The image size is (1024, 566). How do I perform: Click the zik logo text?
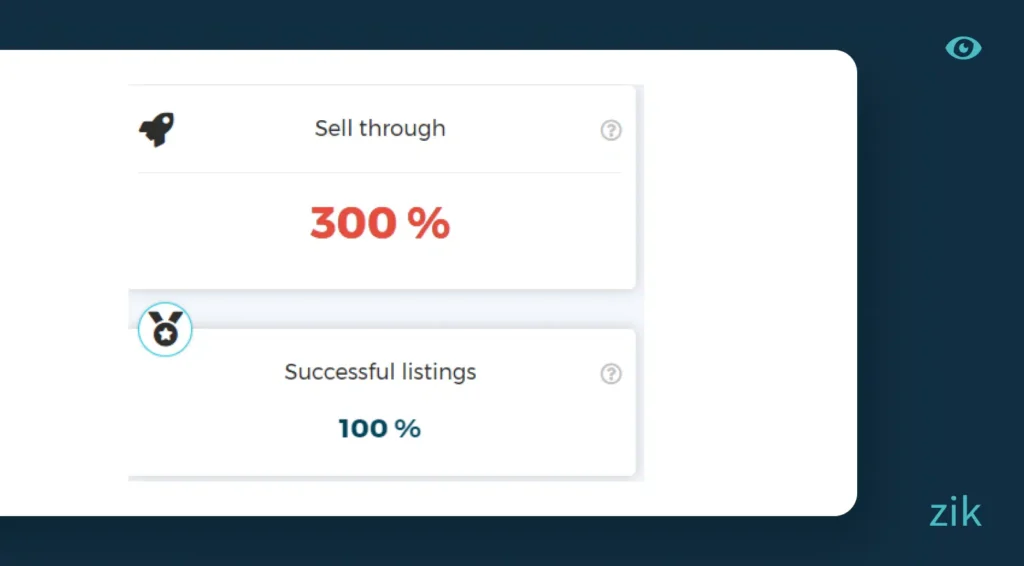[x=955, y=512]
